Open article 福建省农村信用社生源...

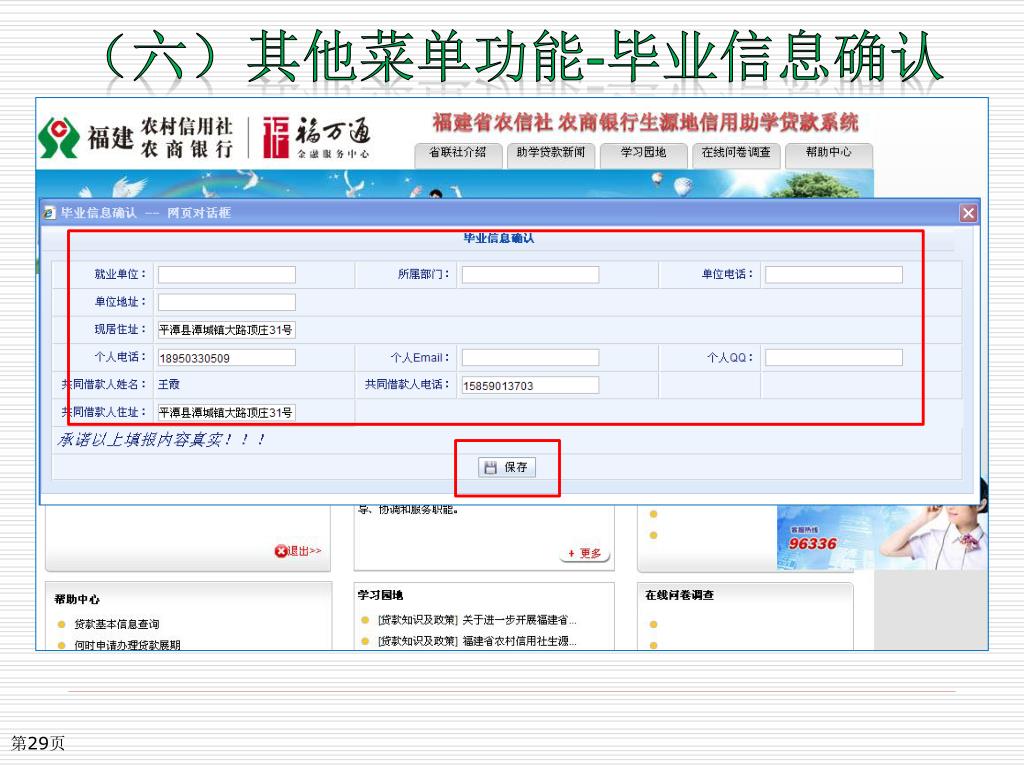tap(519, 641)
